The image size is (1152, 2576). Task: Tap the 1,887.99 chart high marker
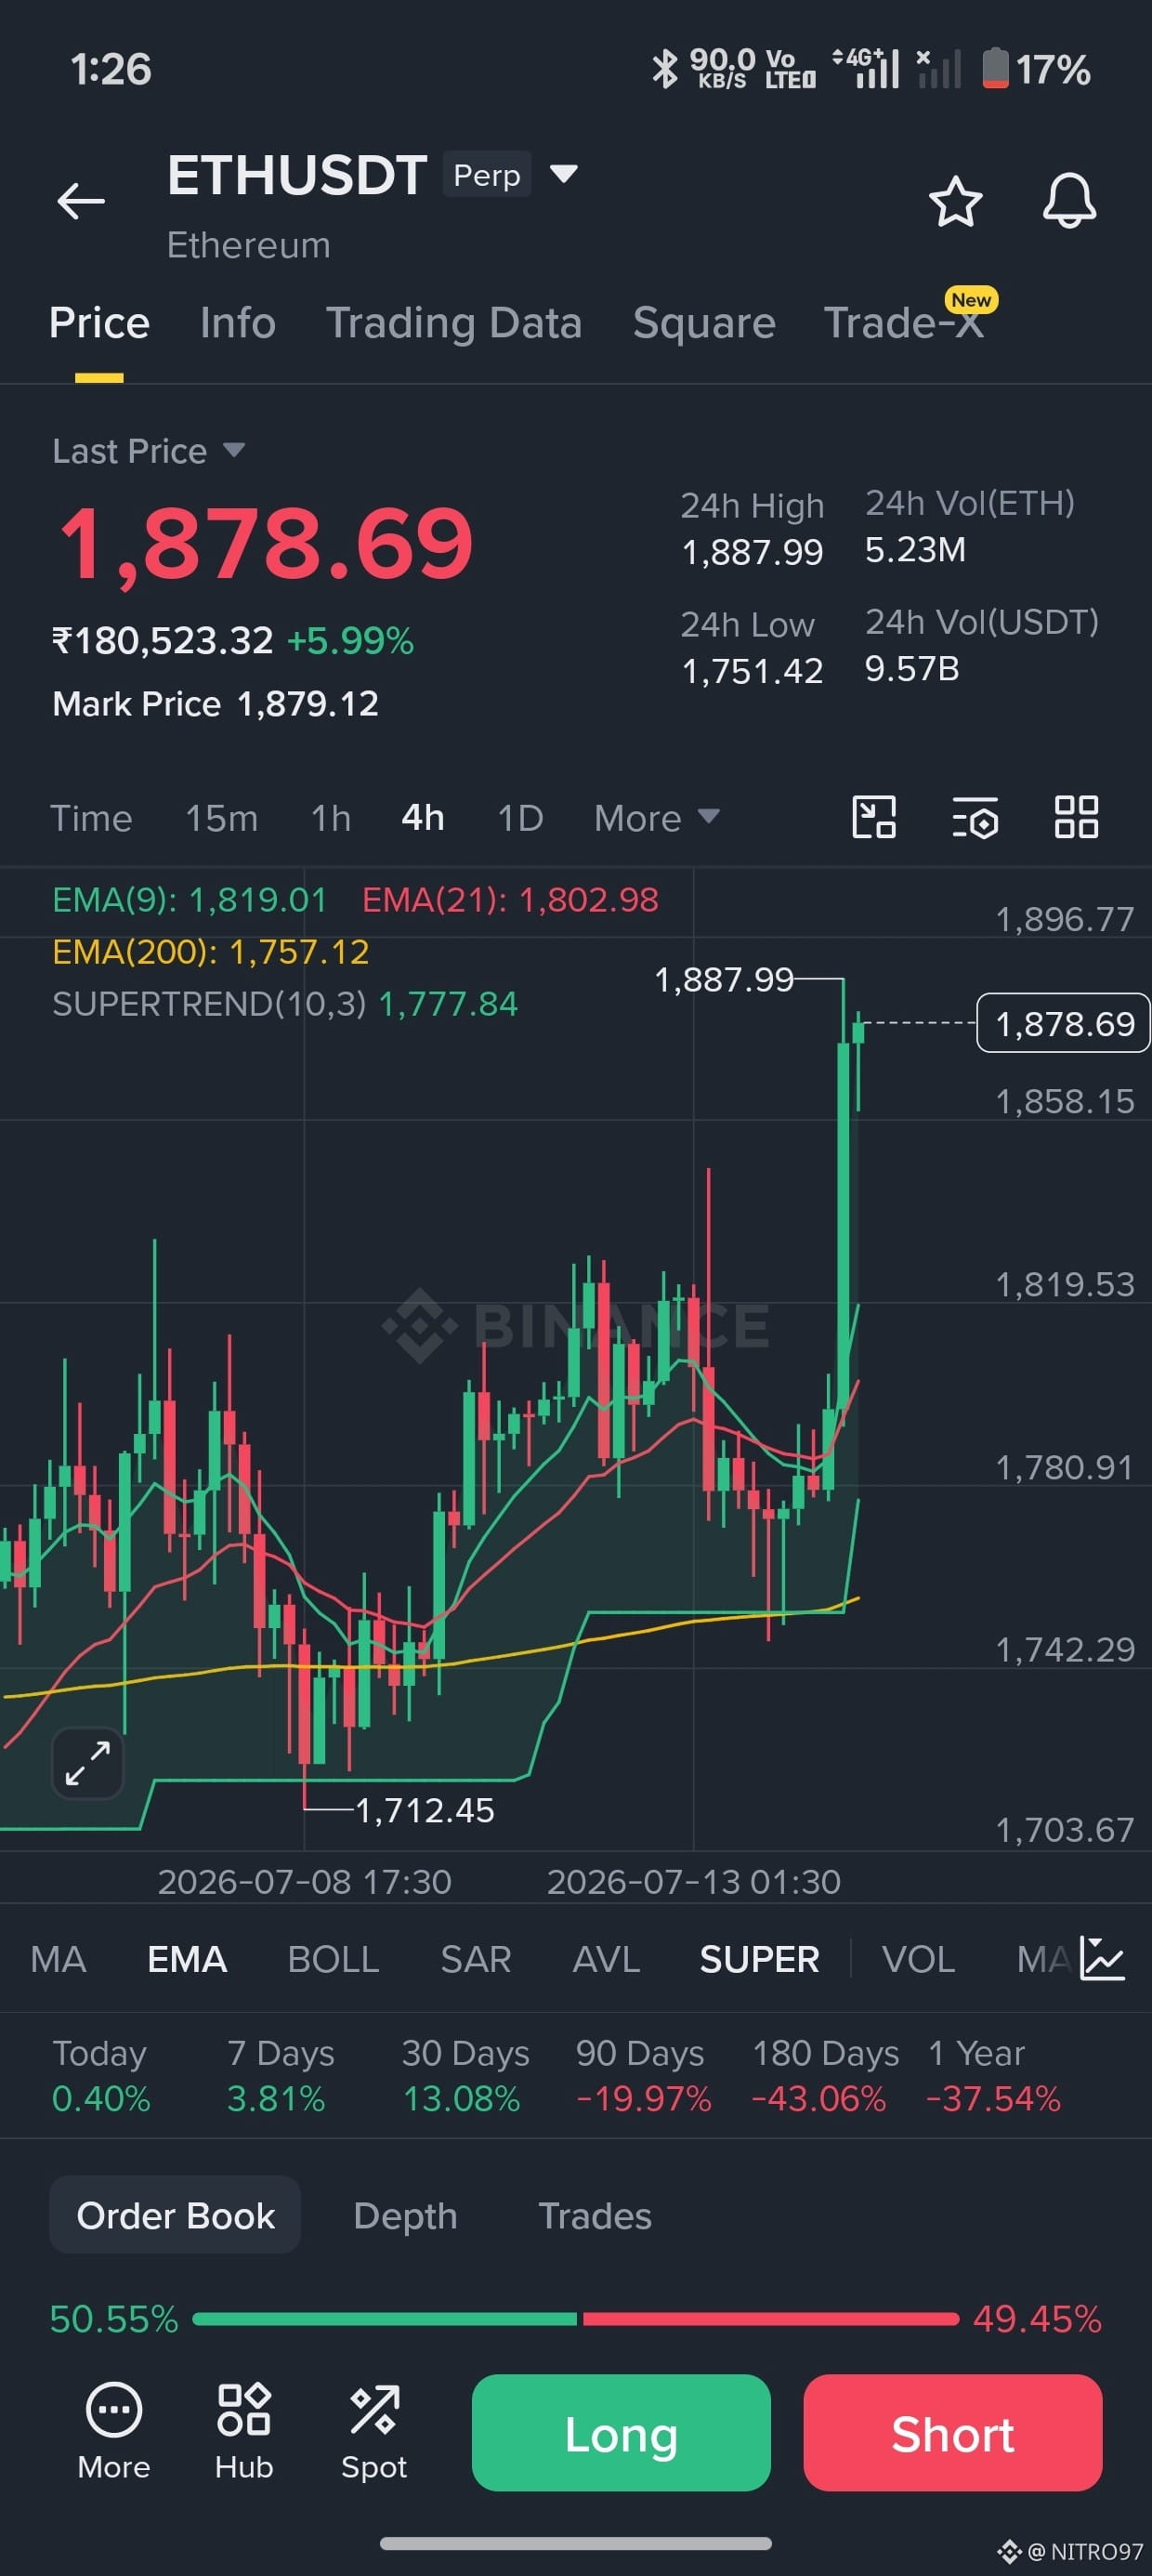(724, 980)
